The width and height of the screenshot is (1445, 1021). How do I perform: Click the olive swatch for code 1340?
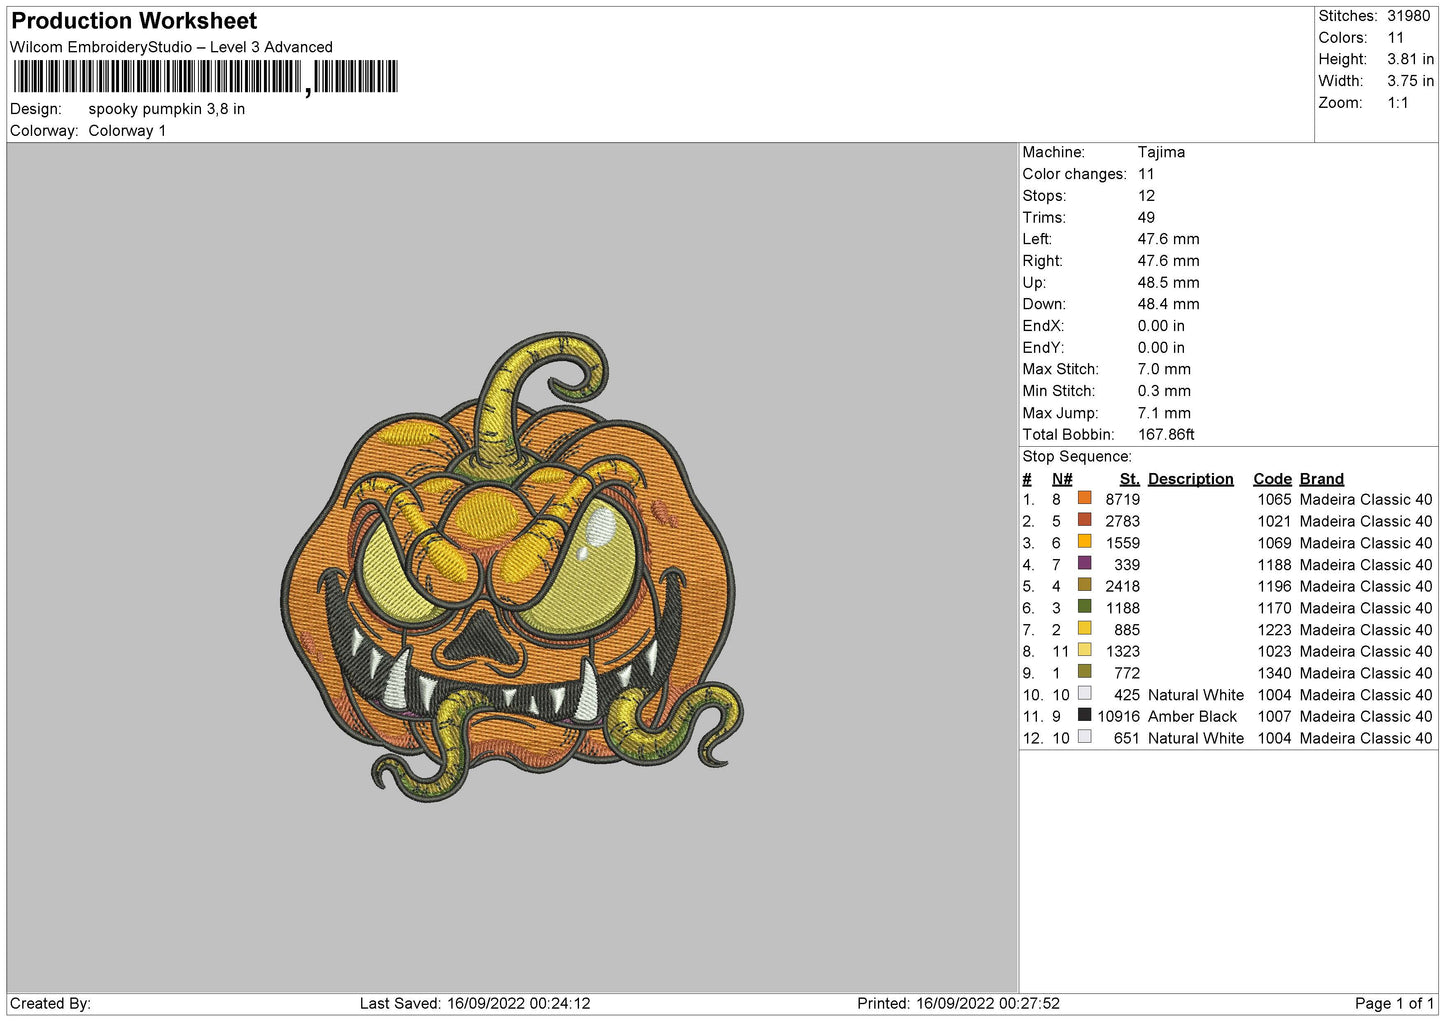[1084, 672]
